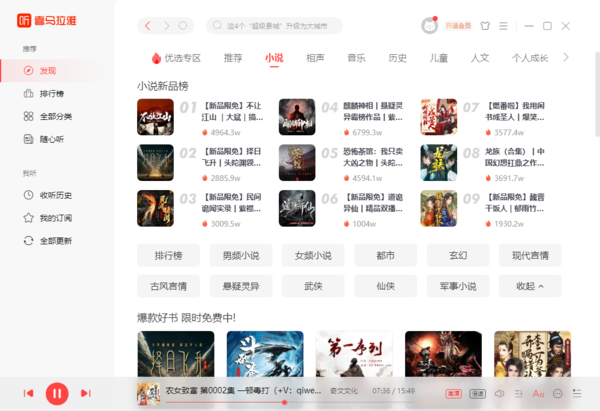Open rank 05 恐怖茶馆 title
The image size is (600, 411).
[x=373, y=157]
